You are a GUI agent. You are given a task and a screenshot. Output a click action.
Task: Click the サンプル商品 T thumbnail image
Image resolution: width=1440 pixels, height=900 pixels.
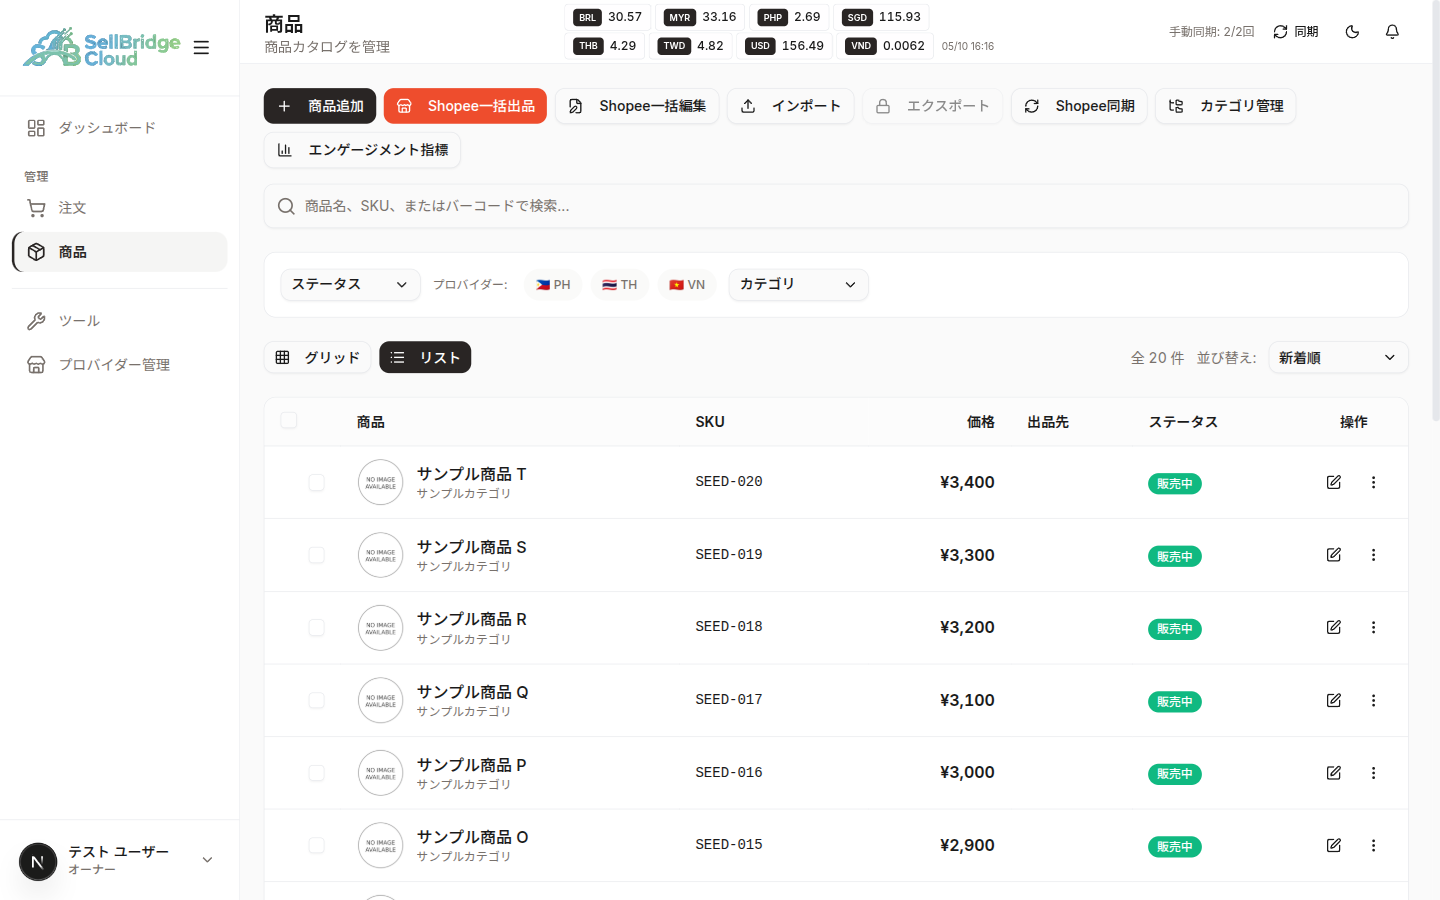click(380, 483)
